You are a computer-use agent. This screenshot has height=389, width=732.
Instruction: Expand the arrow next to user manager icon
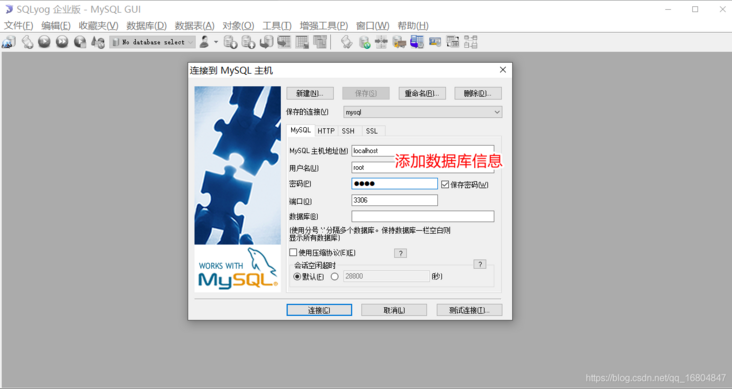pos(216,42)
